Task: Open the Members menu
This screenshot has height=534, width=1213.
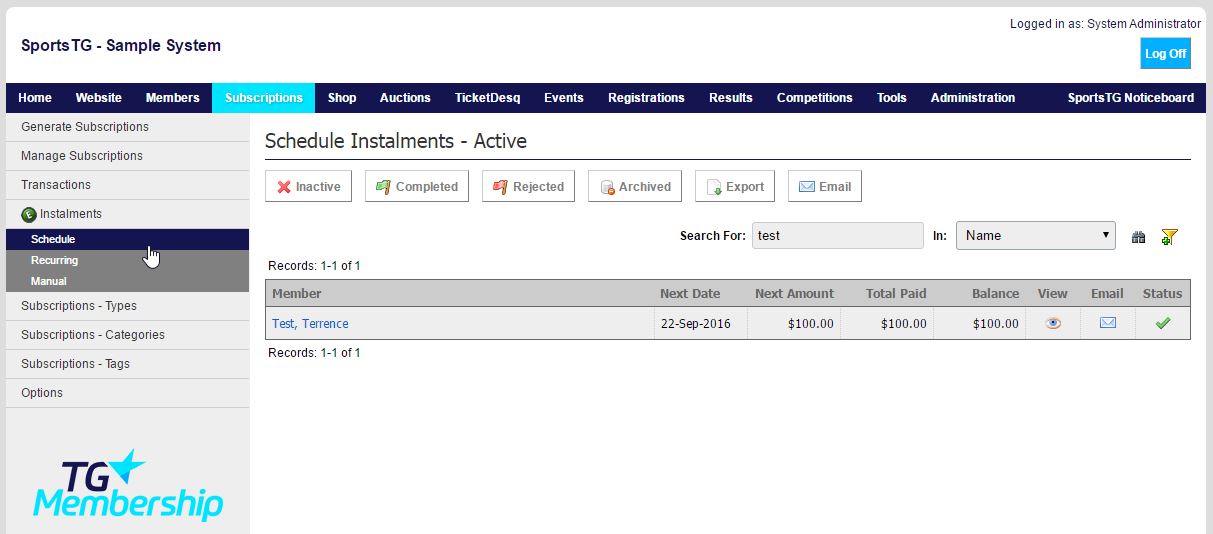Action: 173,98
